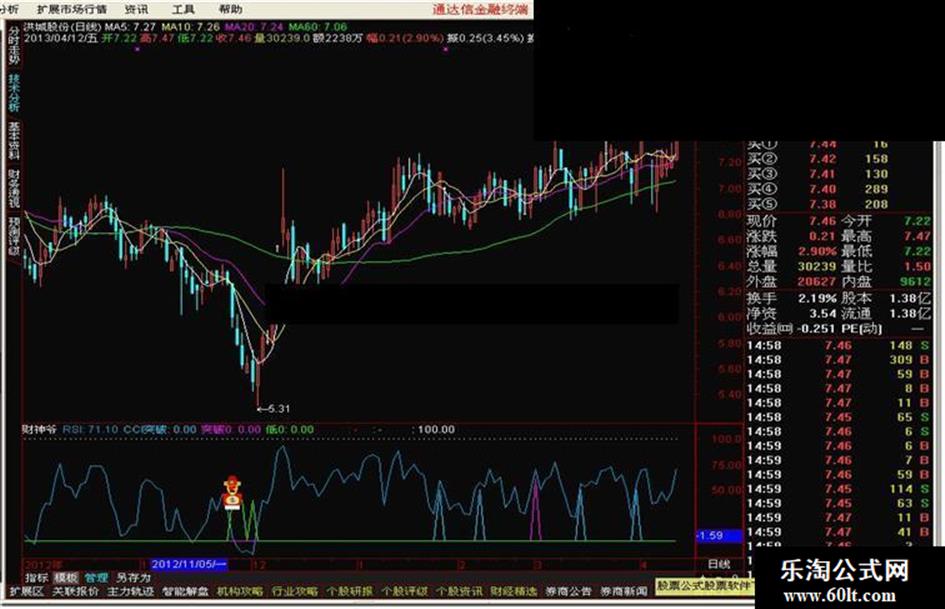
Task: Click the 换手 2.19% value
Action: pyautogui.click(x=817, y=298)
